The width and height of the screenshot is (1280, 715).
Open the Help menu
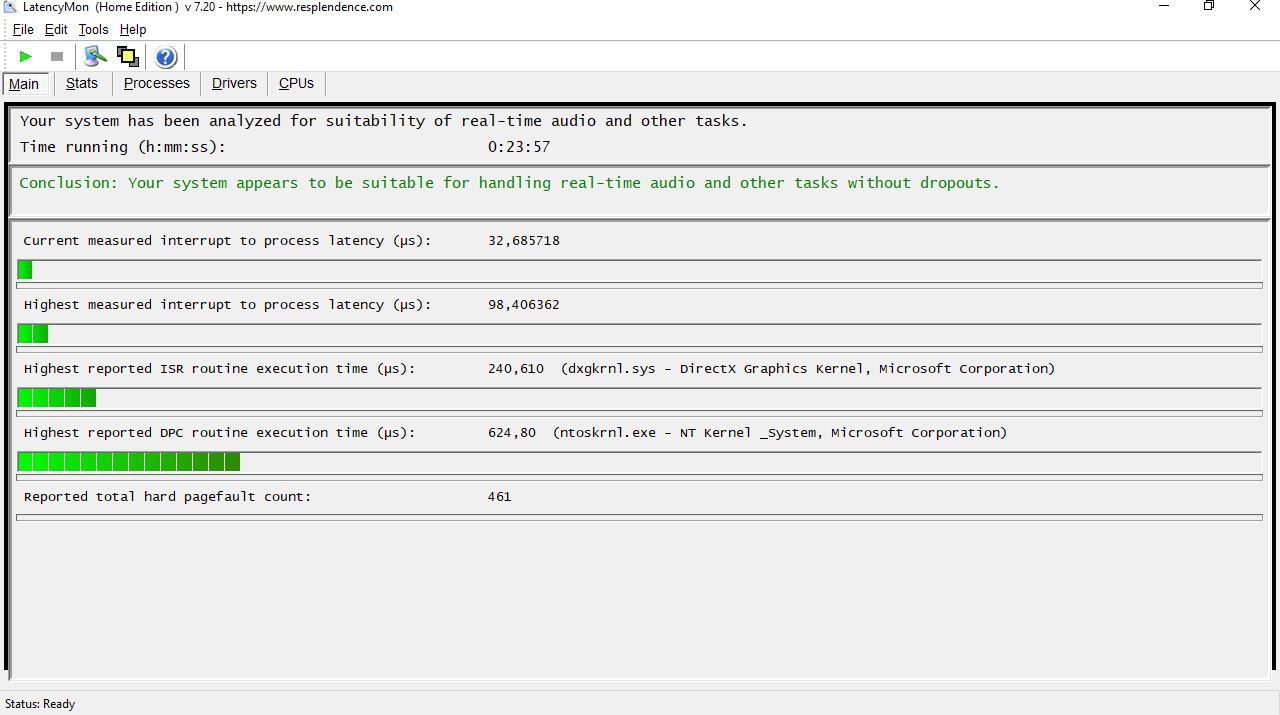click(x=133, y=30)
